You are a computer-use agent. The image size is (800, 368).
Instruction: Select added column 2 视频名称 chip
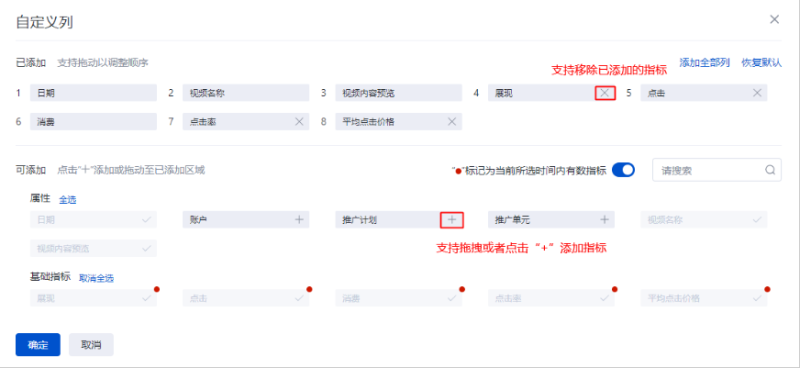point(246,93)
